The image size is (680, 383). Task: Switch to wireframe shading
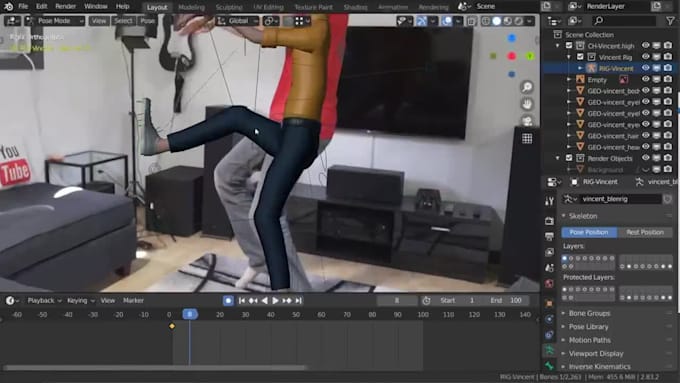click(x=486, y=21)
